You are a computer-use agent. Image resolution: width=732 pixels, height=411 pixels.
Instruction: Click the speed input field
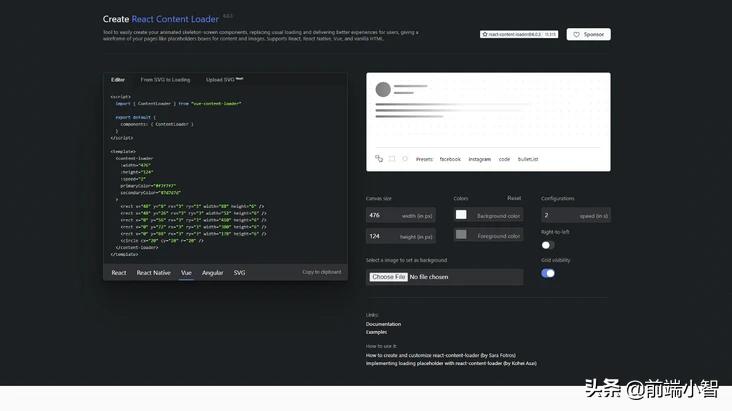point(576,215)
